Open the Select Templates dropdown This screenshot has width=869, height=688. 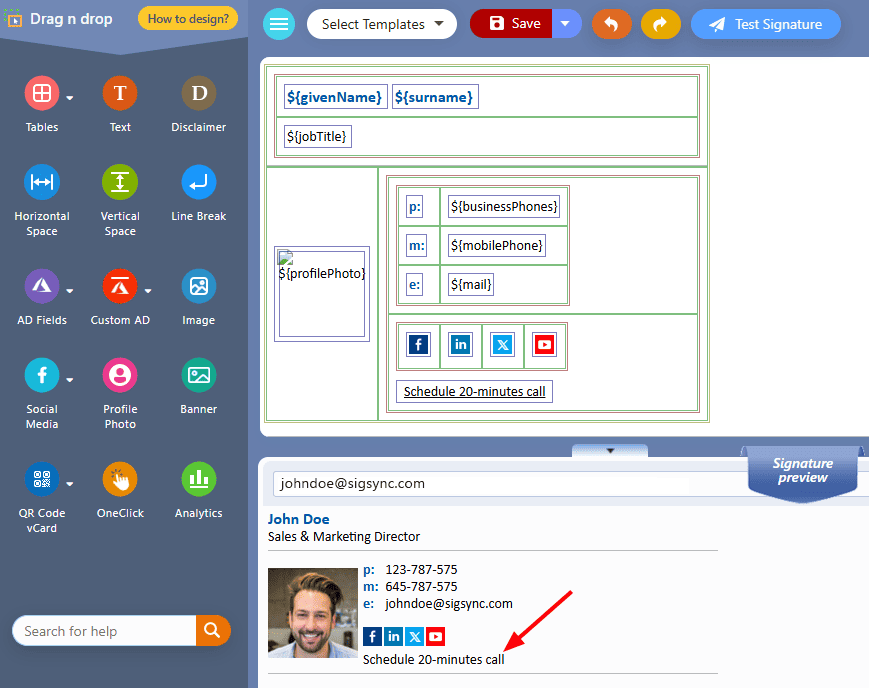(382, 24)
